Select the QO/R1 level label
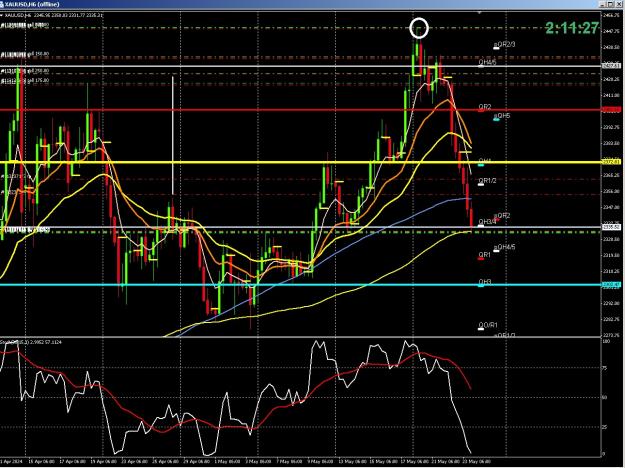Image resolution: width=625 pixels, height=468 pixels. pyautogui.click(x=488, y=325)
